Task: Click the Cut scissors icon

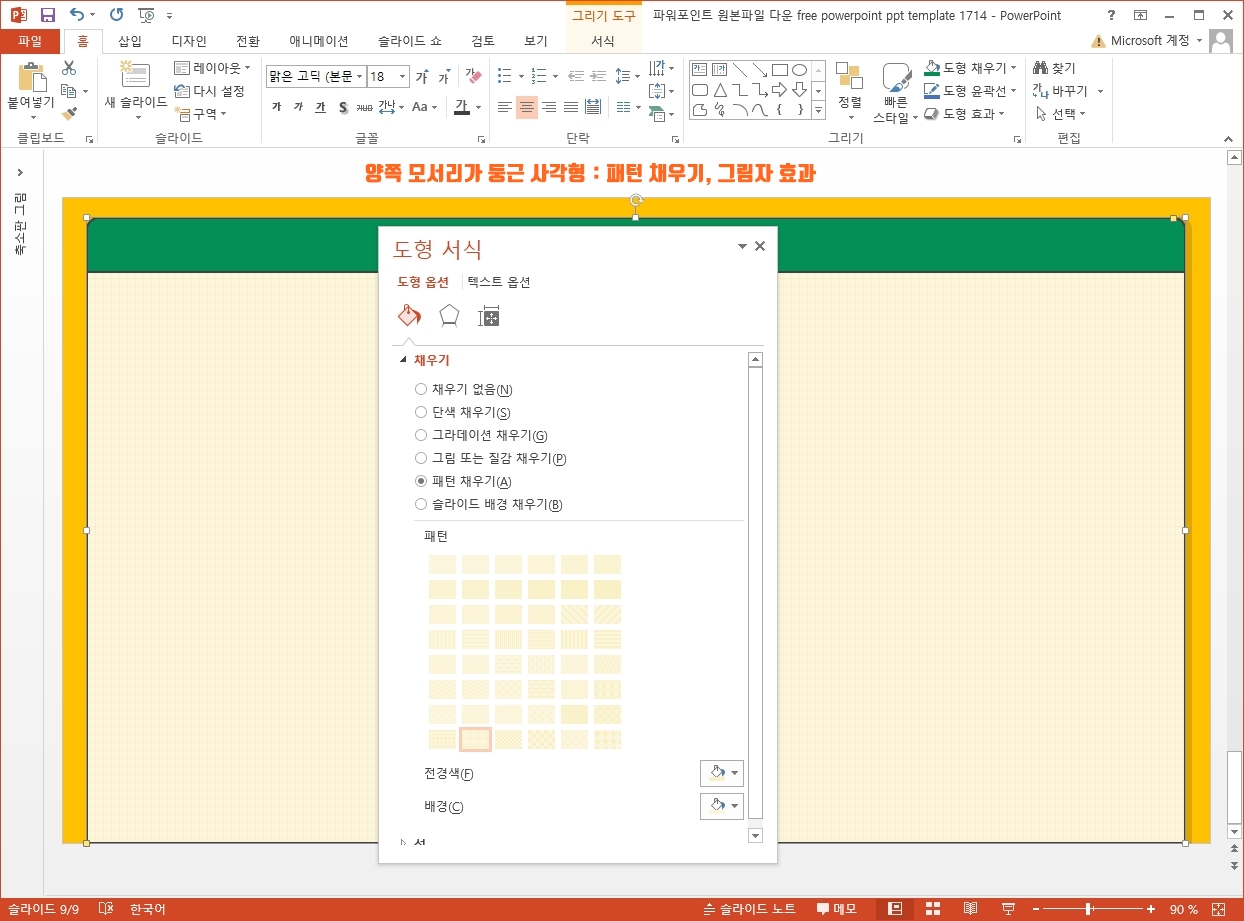Action: coord(69,68)
